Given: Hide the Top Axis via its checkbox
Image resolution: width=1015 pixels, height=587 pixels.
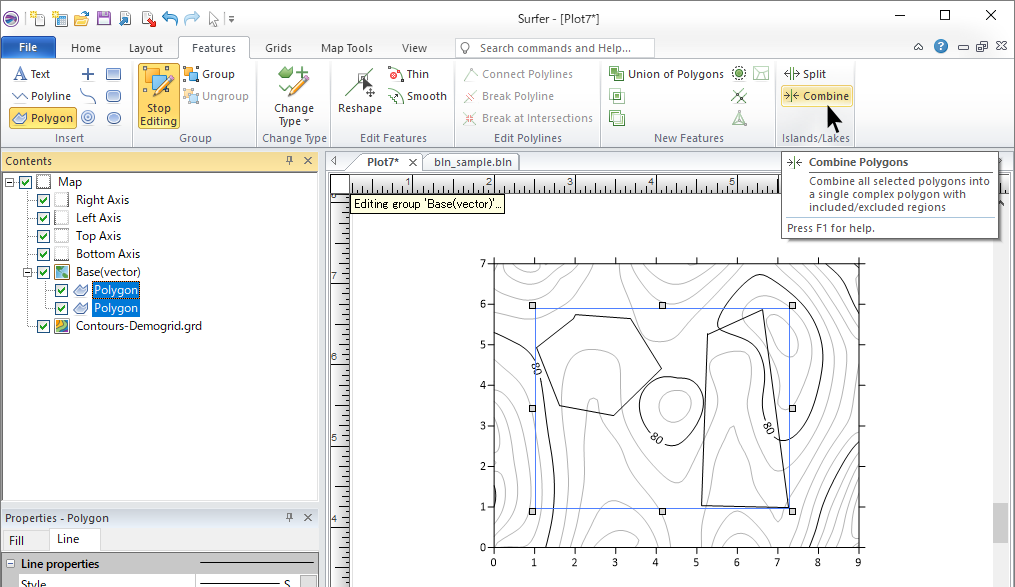Looking at the screenshot, I should click(x=43, y=236).
